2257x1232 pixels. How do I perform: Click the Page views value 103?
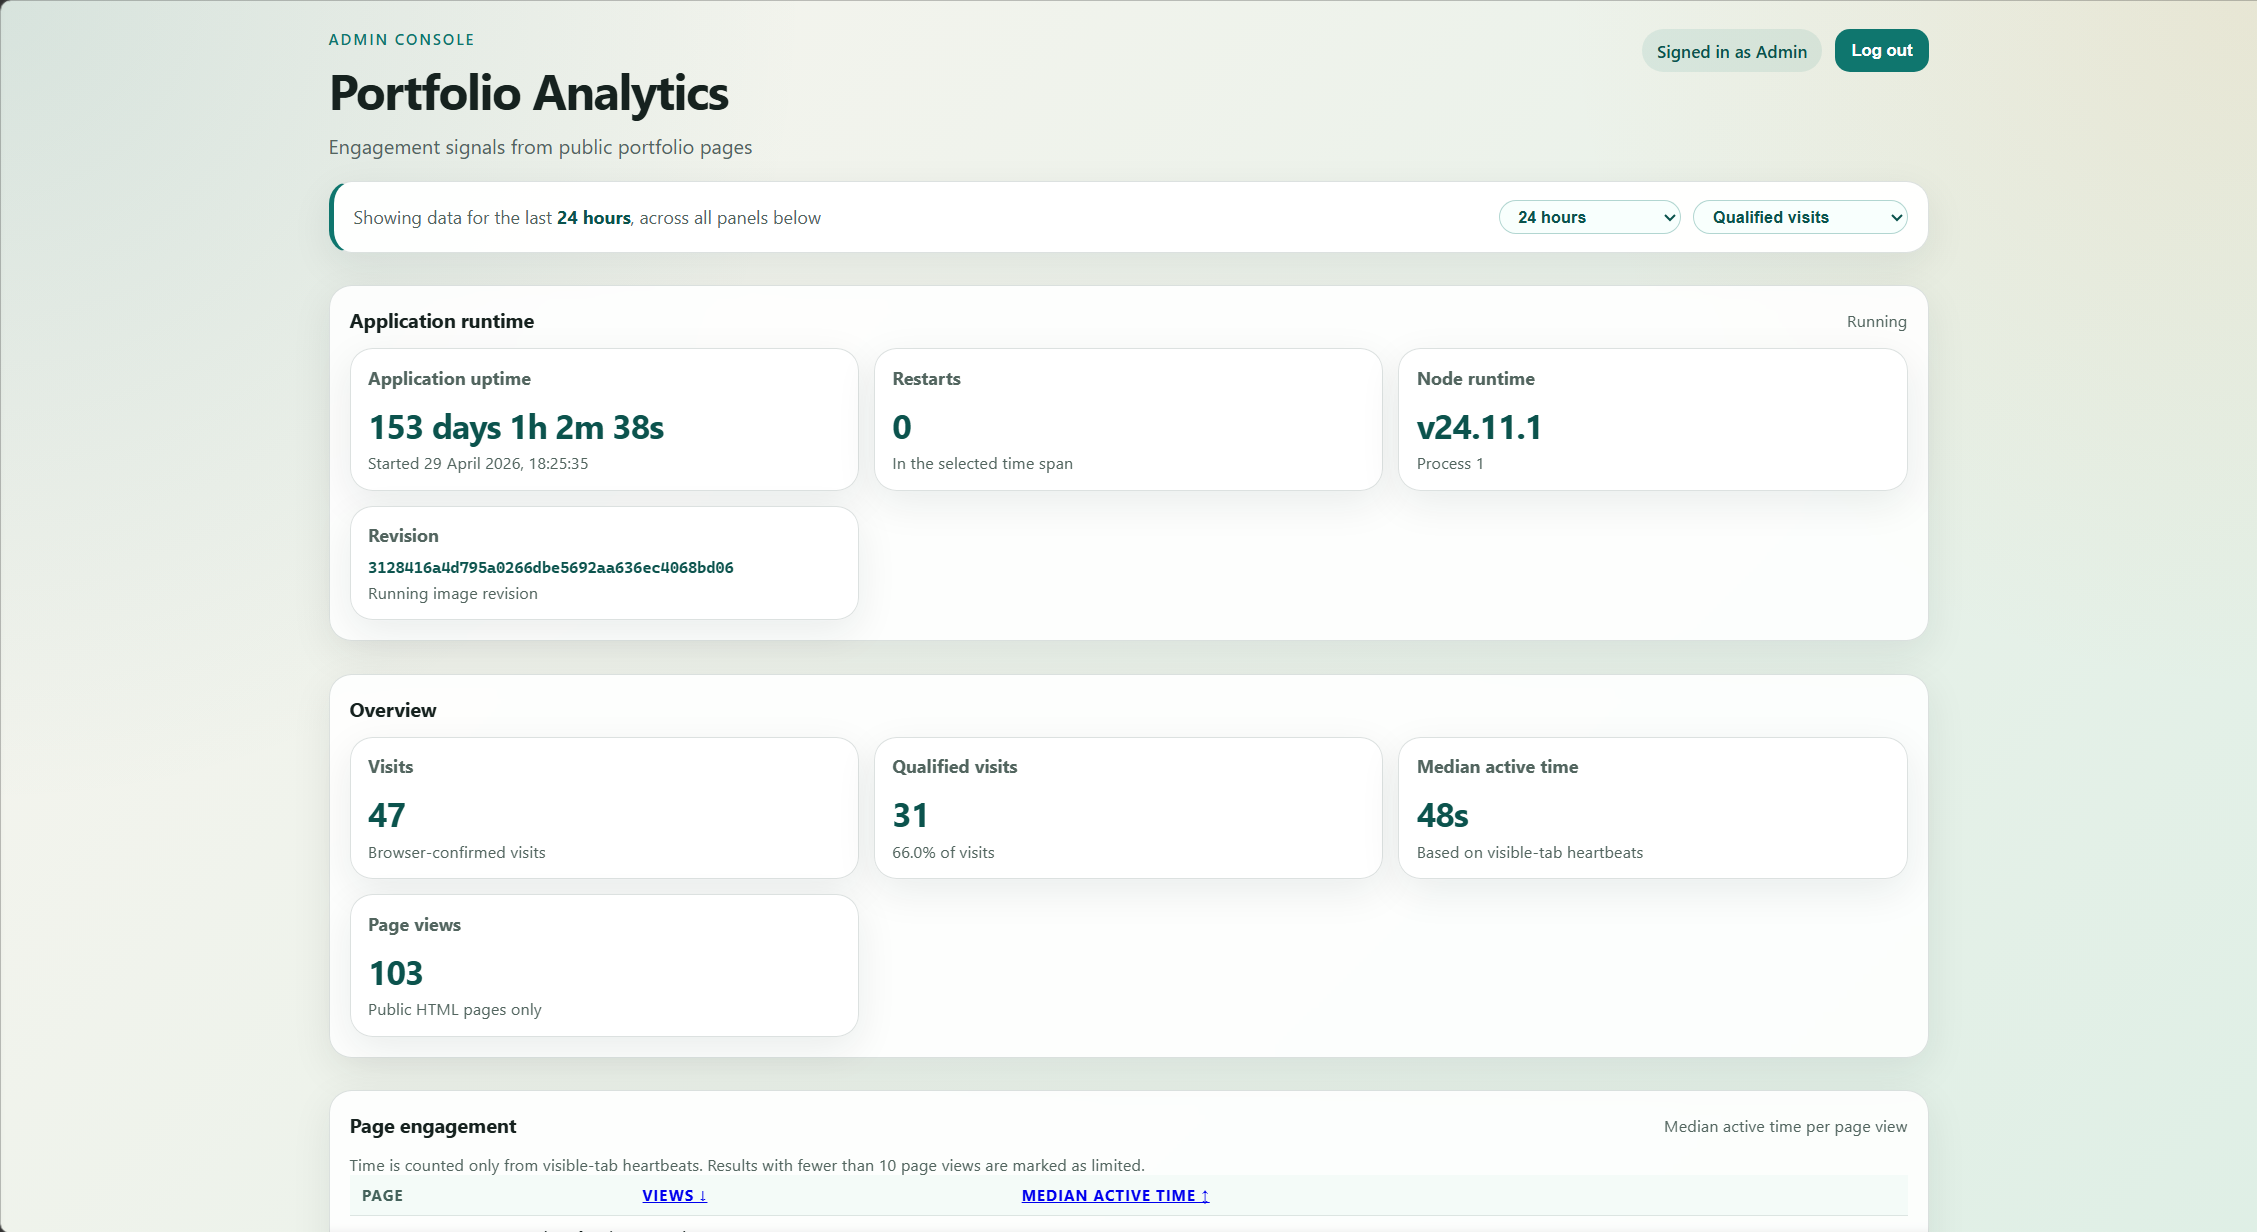point(395,973)
